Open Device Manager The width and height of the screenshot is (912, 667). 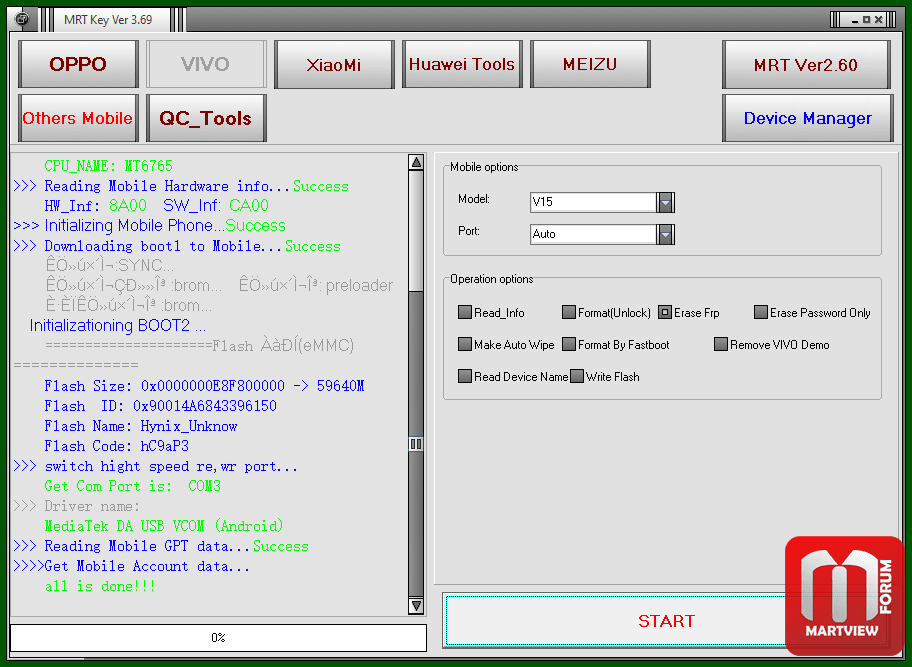coord(807,118)
